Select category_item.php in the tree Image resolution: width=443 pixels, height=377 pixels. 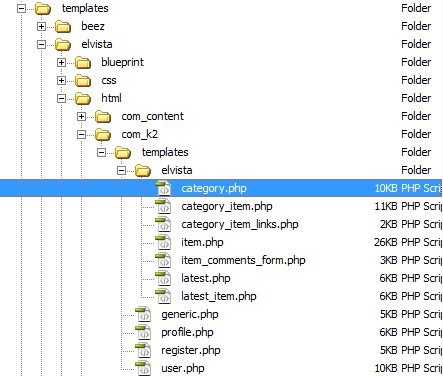[227, 206]
